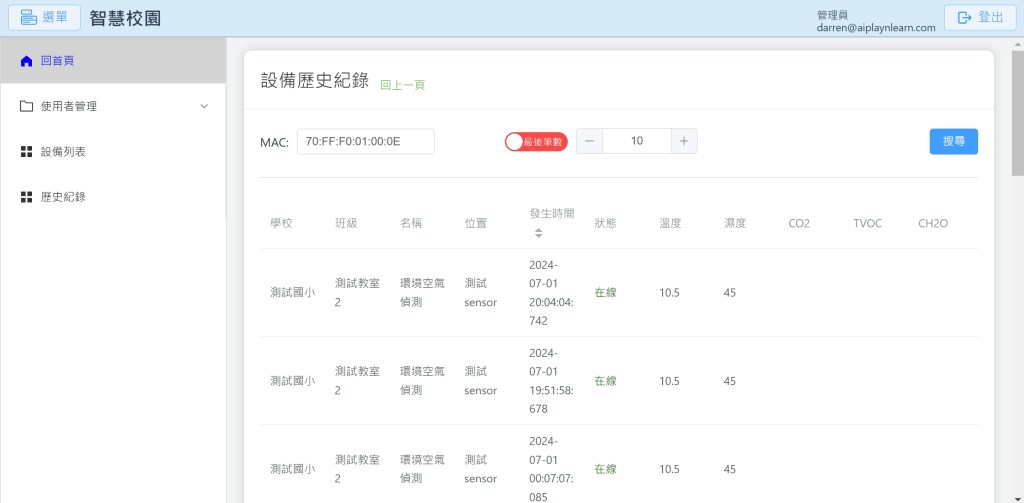Click the 回上一頁 back link
The image size is (1024, 503).
402,85
